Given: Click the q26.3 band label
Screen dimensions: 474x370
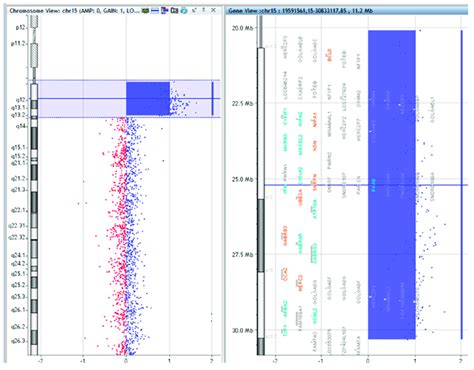Looking at the screenshot, I should (19, 341).
